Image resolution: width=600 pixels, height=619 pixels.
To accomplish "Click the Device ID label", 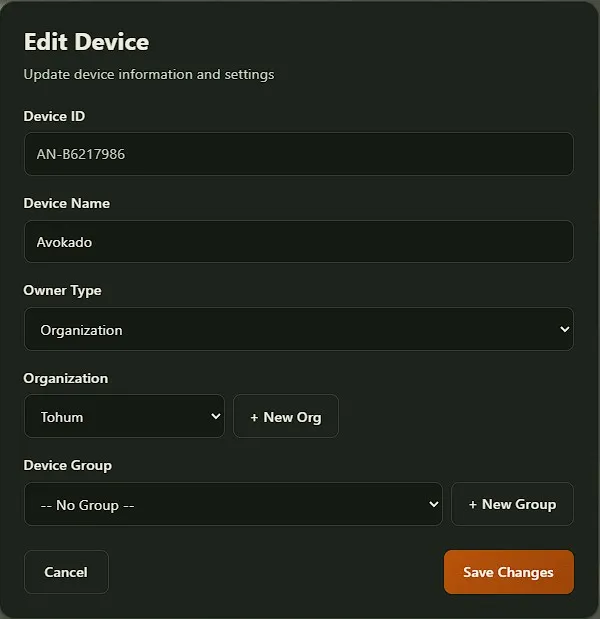I will point(54,116).
